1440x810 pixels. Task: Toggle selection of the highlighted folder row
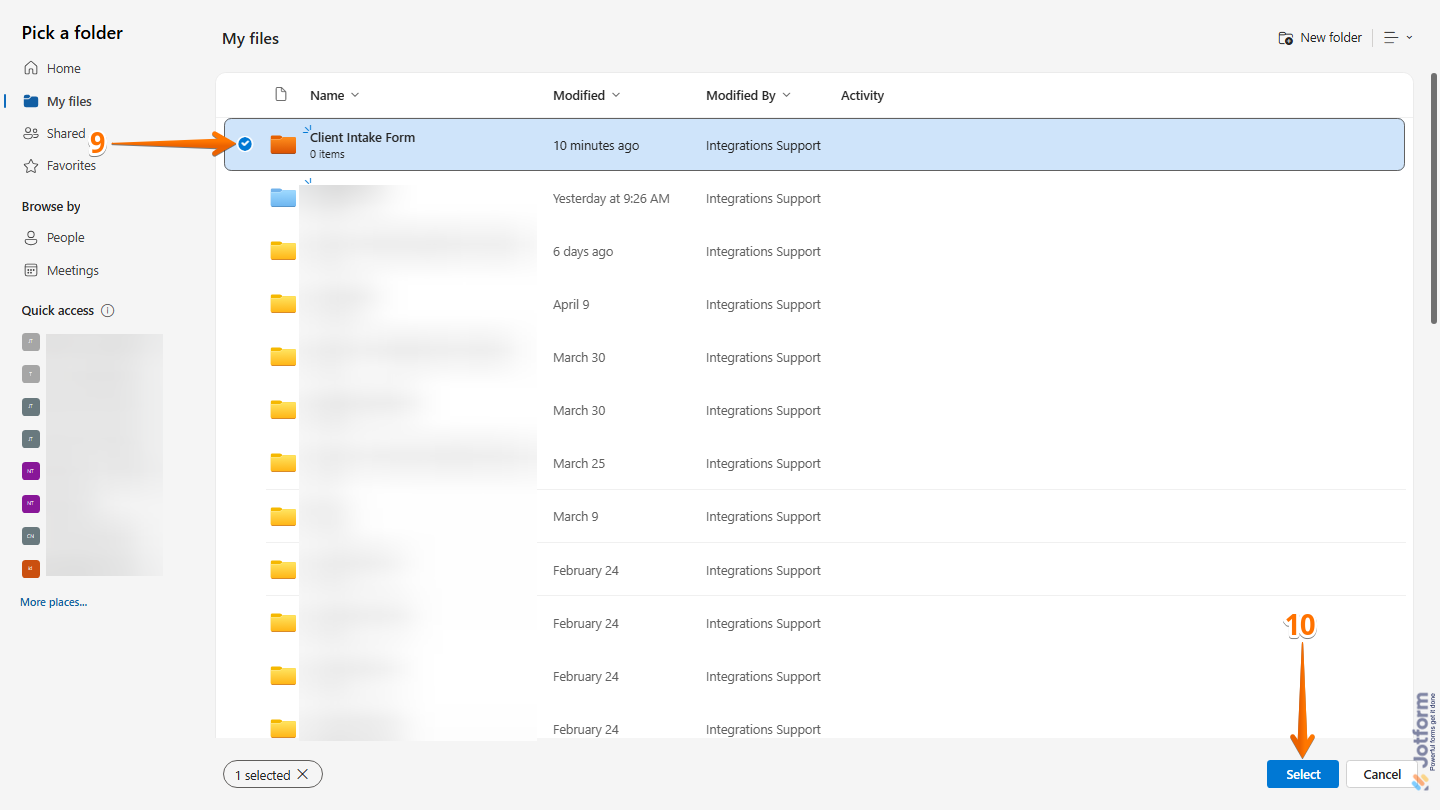(244, 144)
